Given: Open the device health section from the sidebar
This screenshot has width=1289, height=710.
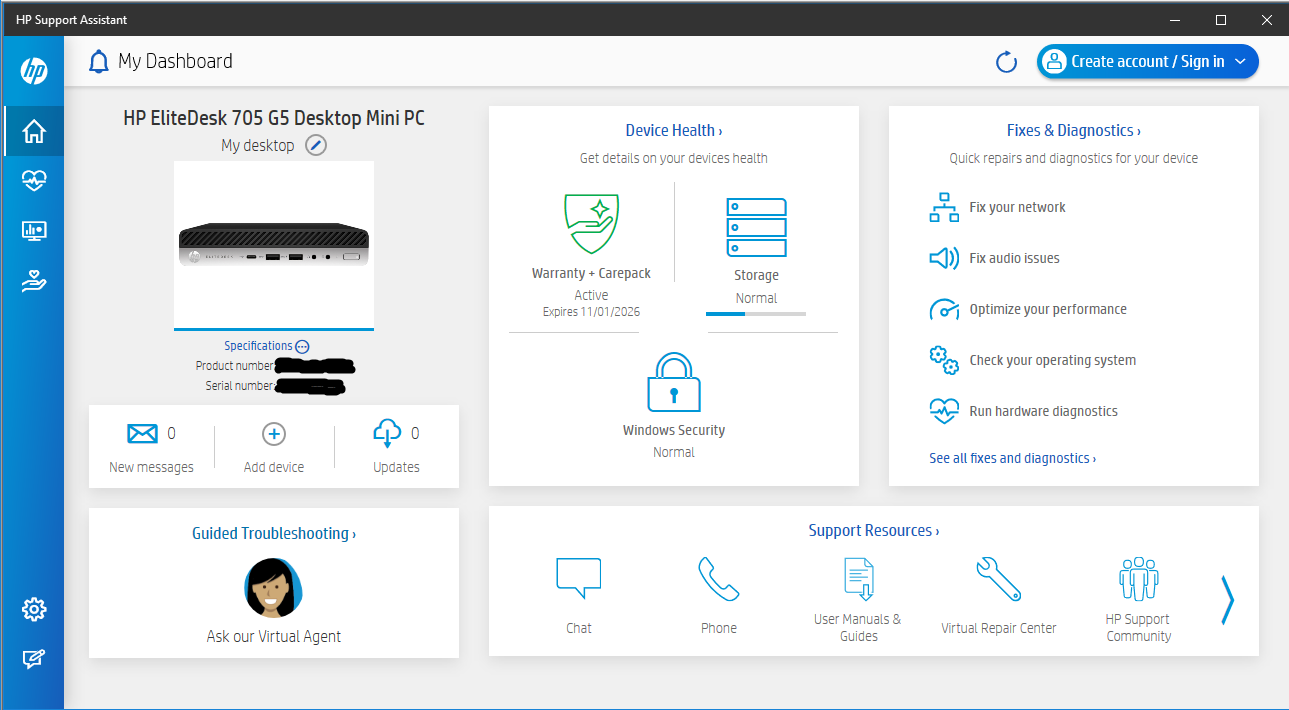Looking at the screenshot, I should [x=33, y=181].
